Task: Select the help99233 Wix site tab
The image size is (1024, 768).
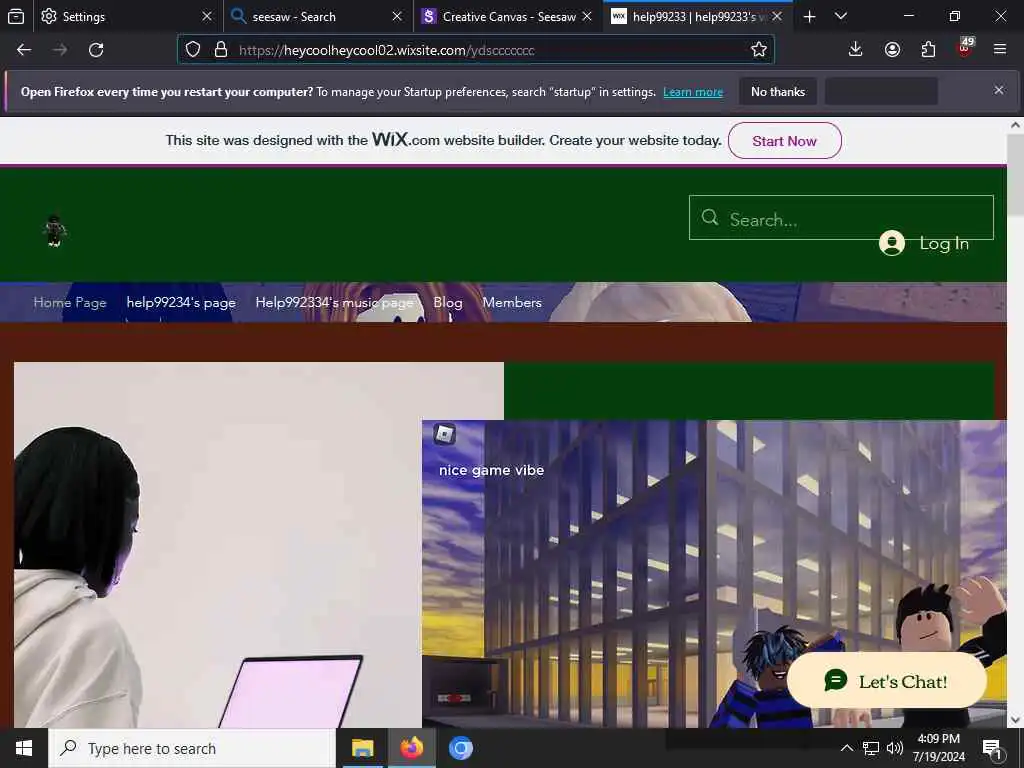Action: [x=697, y=16]
